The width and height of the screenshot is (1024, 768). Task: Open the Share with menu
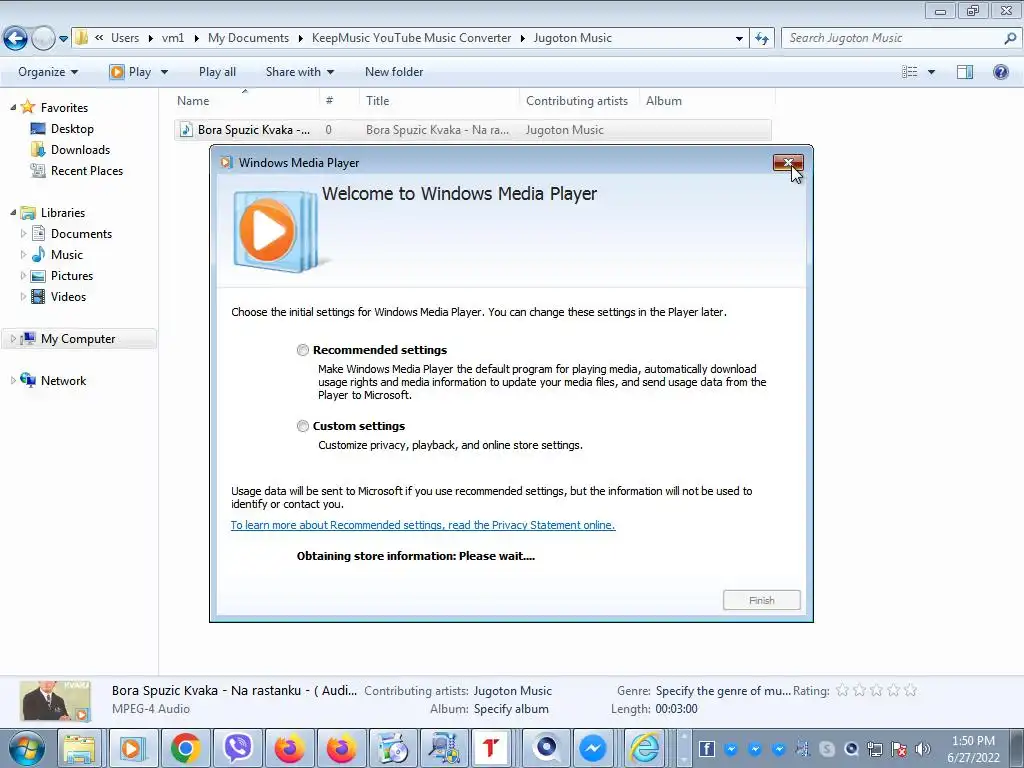click(x=300, y=72)
